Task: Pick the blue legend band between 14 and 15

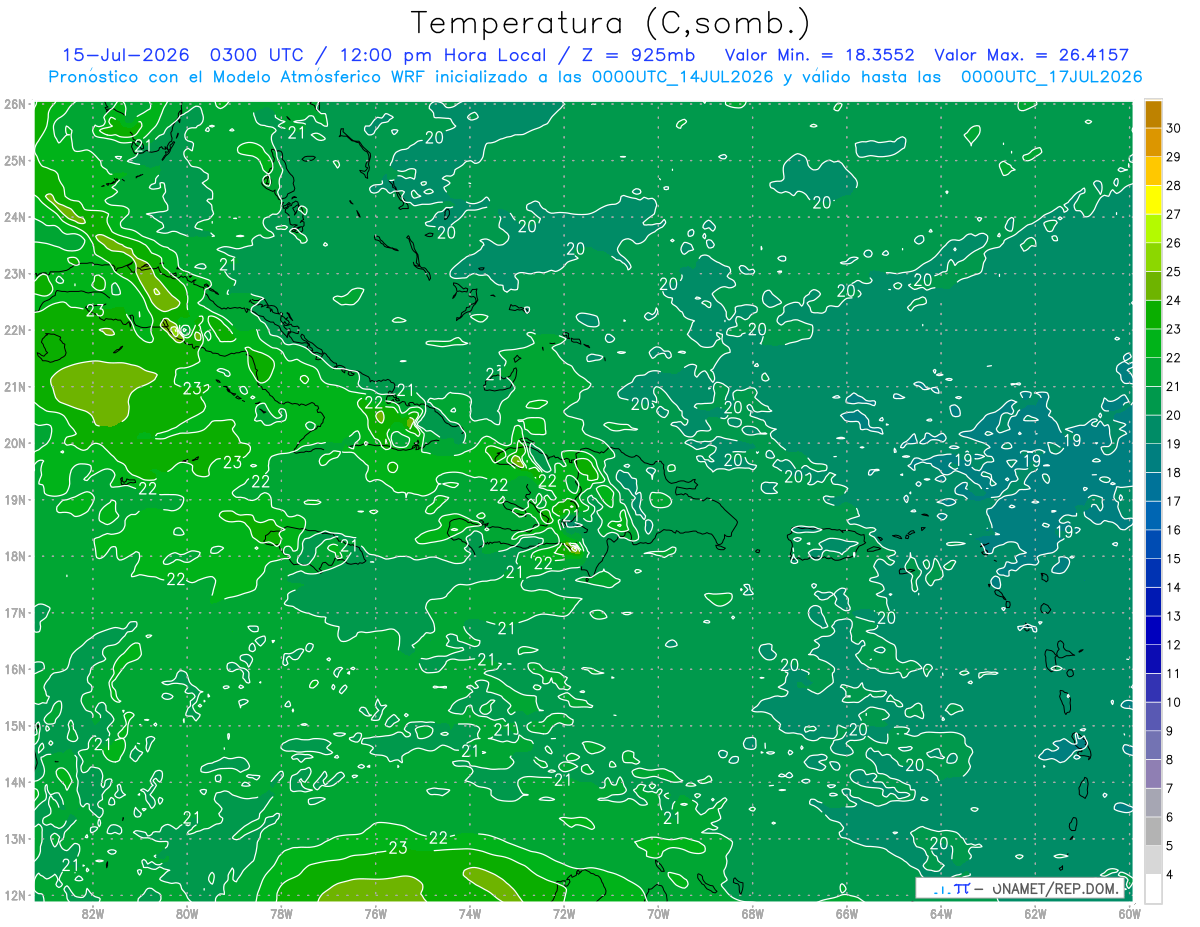Action: click(1153, 572)
